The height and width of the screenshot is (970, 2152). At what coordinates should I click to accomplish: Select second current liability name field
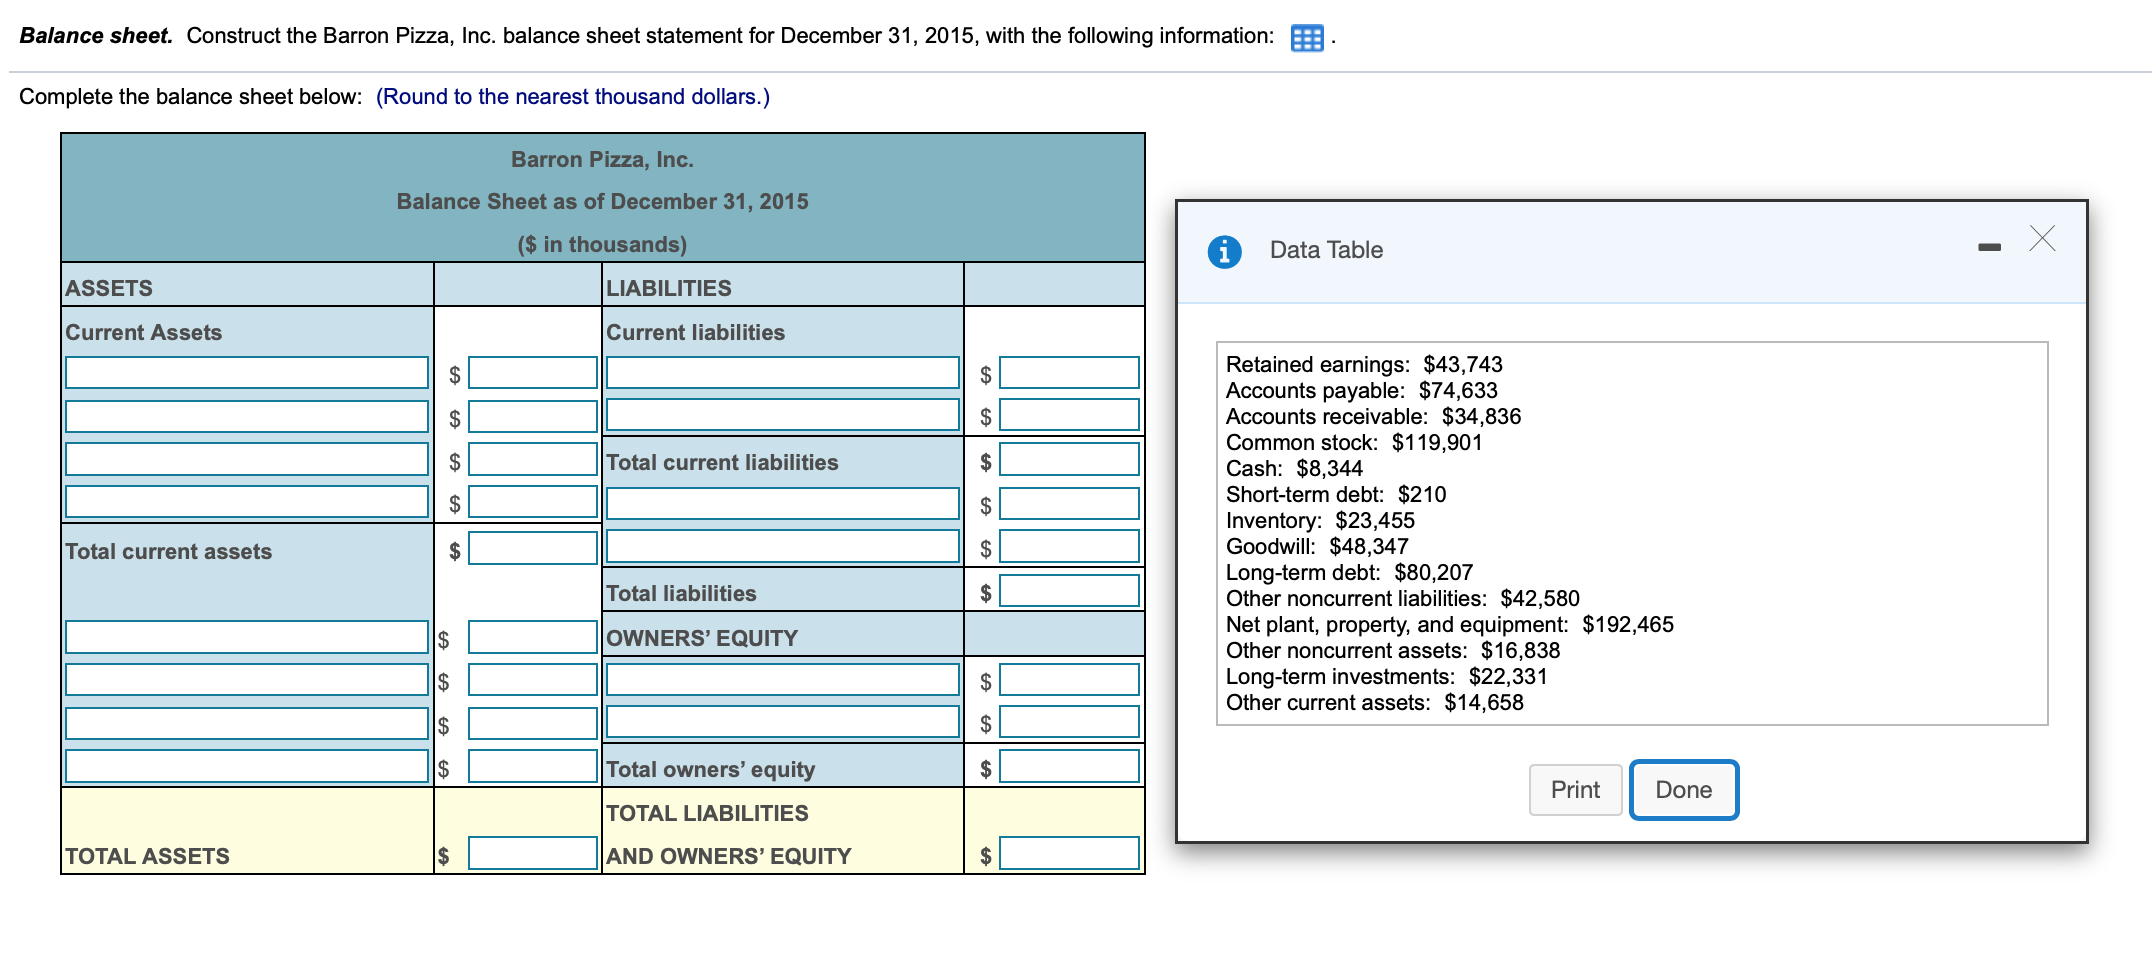coord(783,415)
